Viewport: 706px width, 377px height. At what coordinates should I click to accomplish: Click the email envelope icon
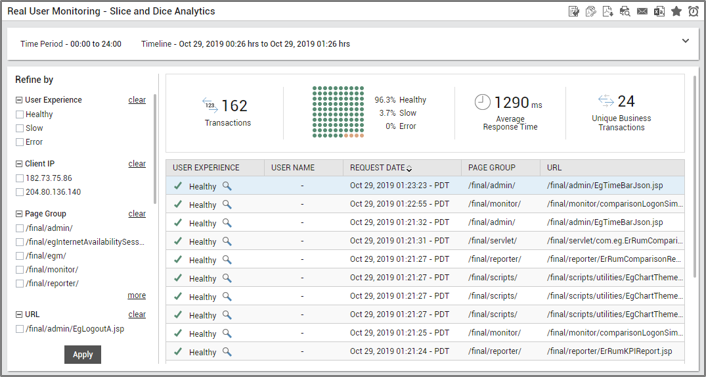click(x=642, y=12)
